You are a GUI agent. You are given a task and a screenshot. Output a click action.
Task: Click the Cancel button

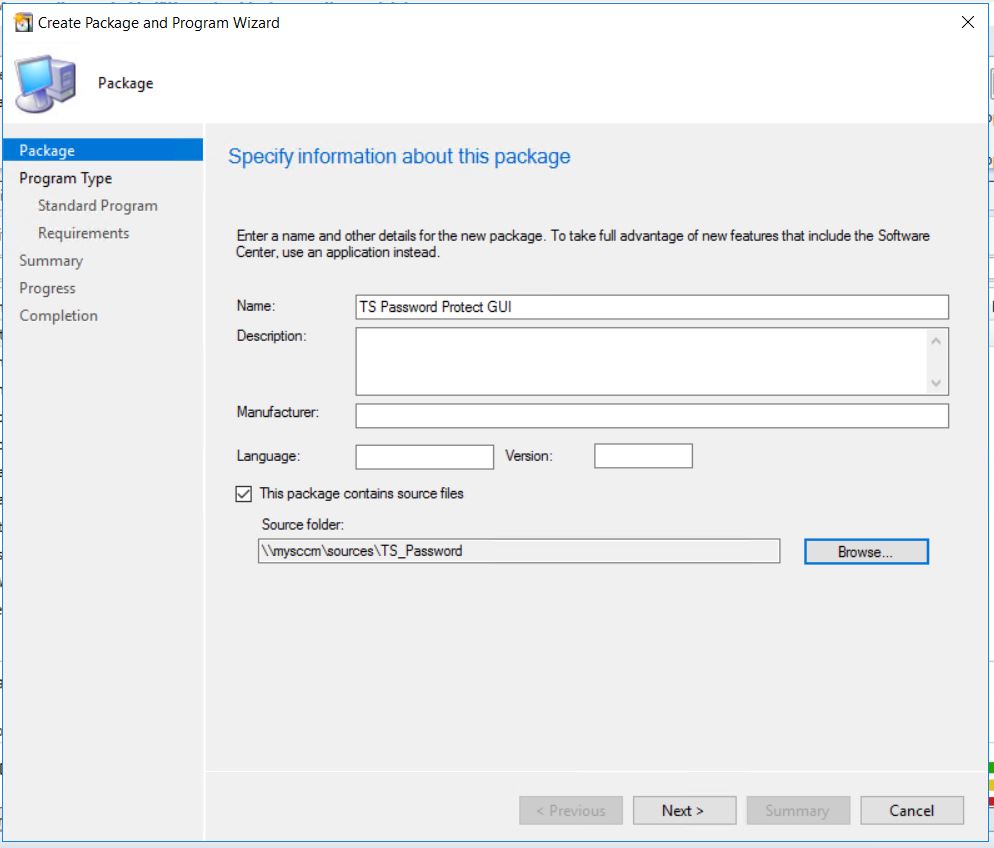(911, 810)
